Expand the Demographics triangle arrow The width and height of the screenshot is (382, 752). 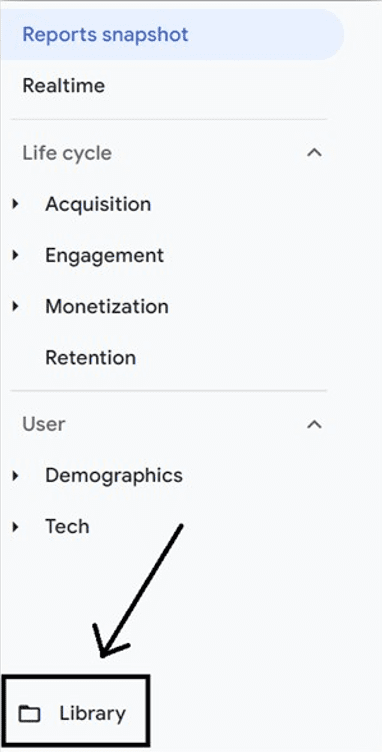pyautogui.click(x=16, y=476)
